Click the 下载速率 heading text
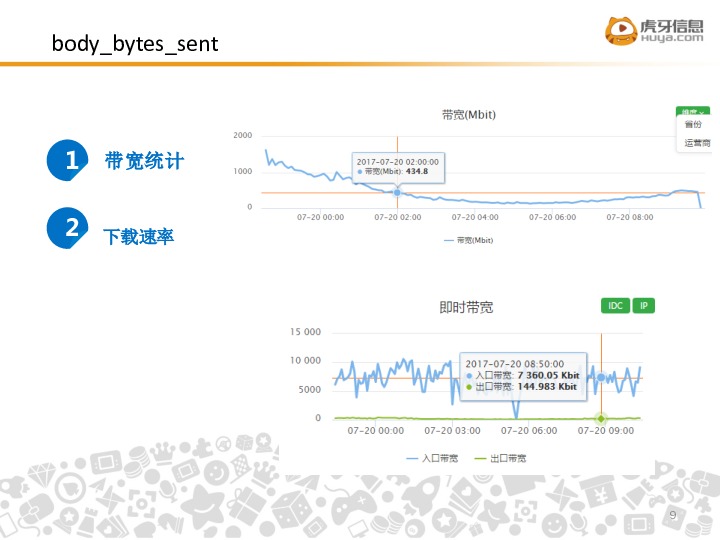 click(138, 238)
